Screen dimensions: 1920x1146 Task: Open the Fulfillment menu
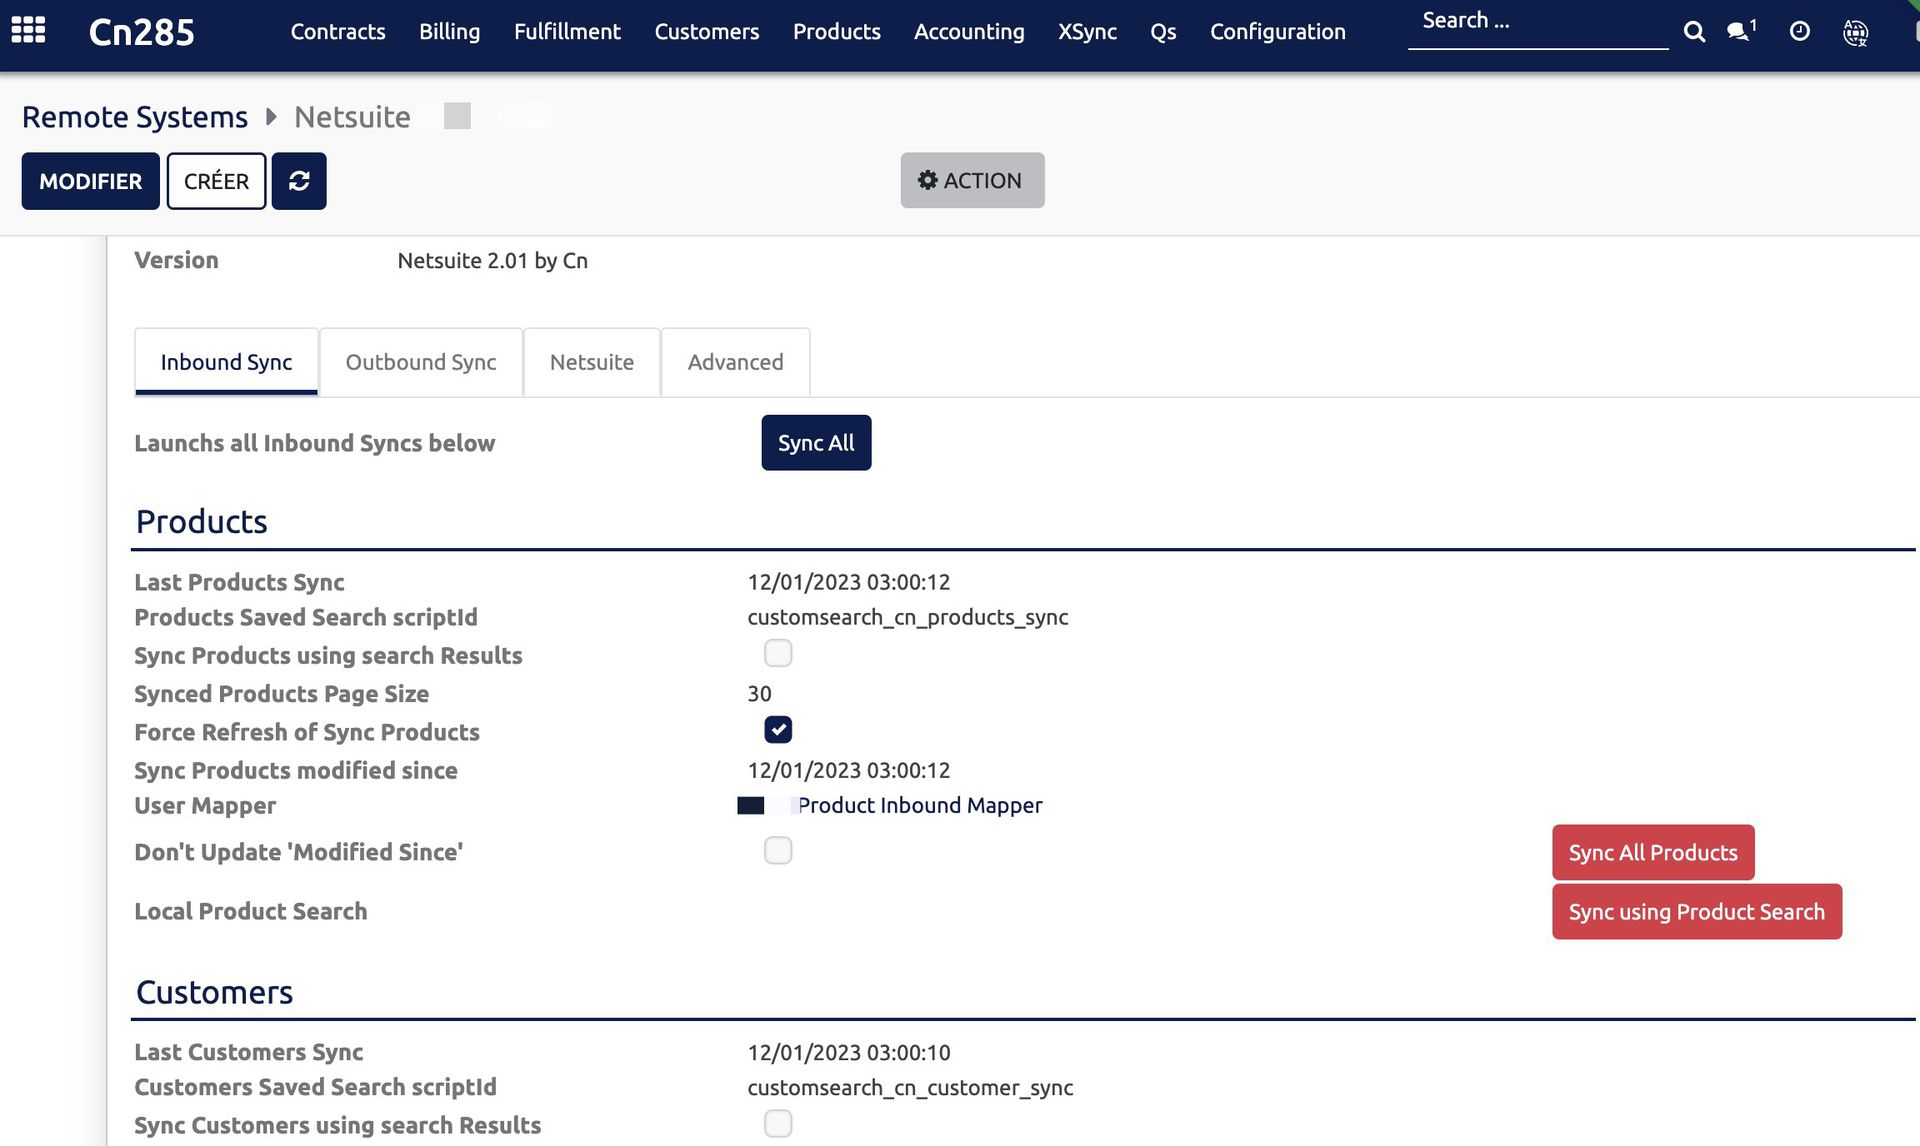(x=567, y=31)
